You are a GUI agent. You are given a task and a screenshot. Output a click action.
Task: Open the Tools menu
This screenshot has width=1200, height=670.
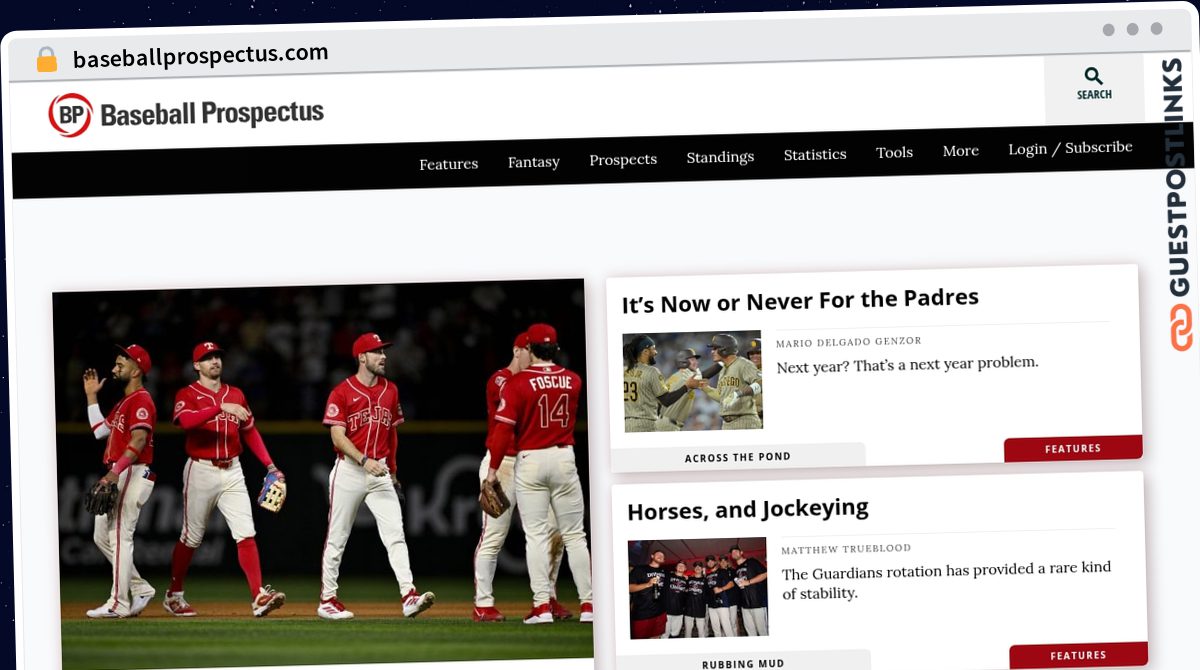click(894, 153)
